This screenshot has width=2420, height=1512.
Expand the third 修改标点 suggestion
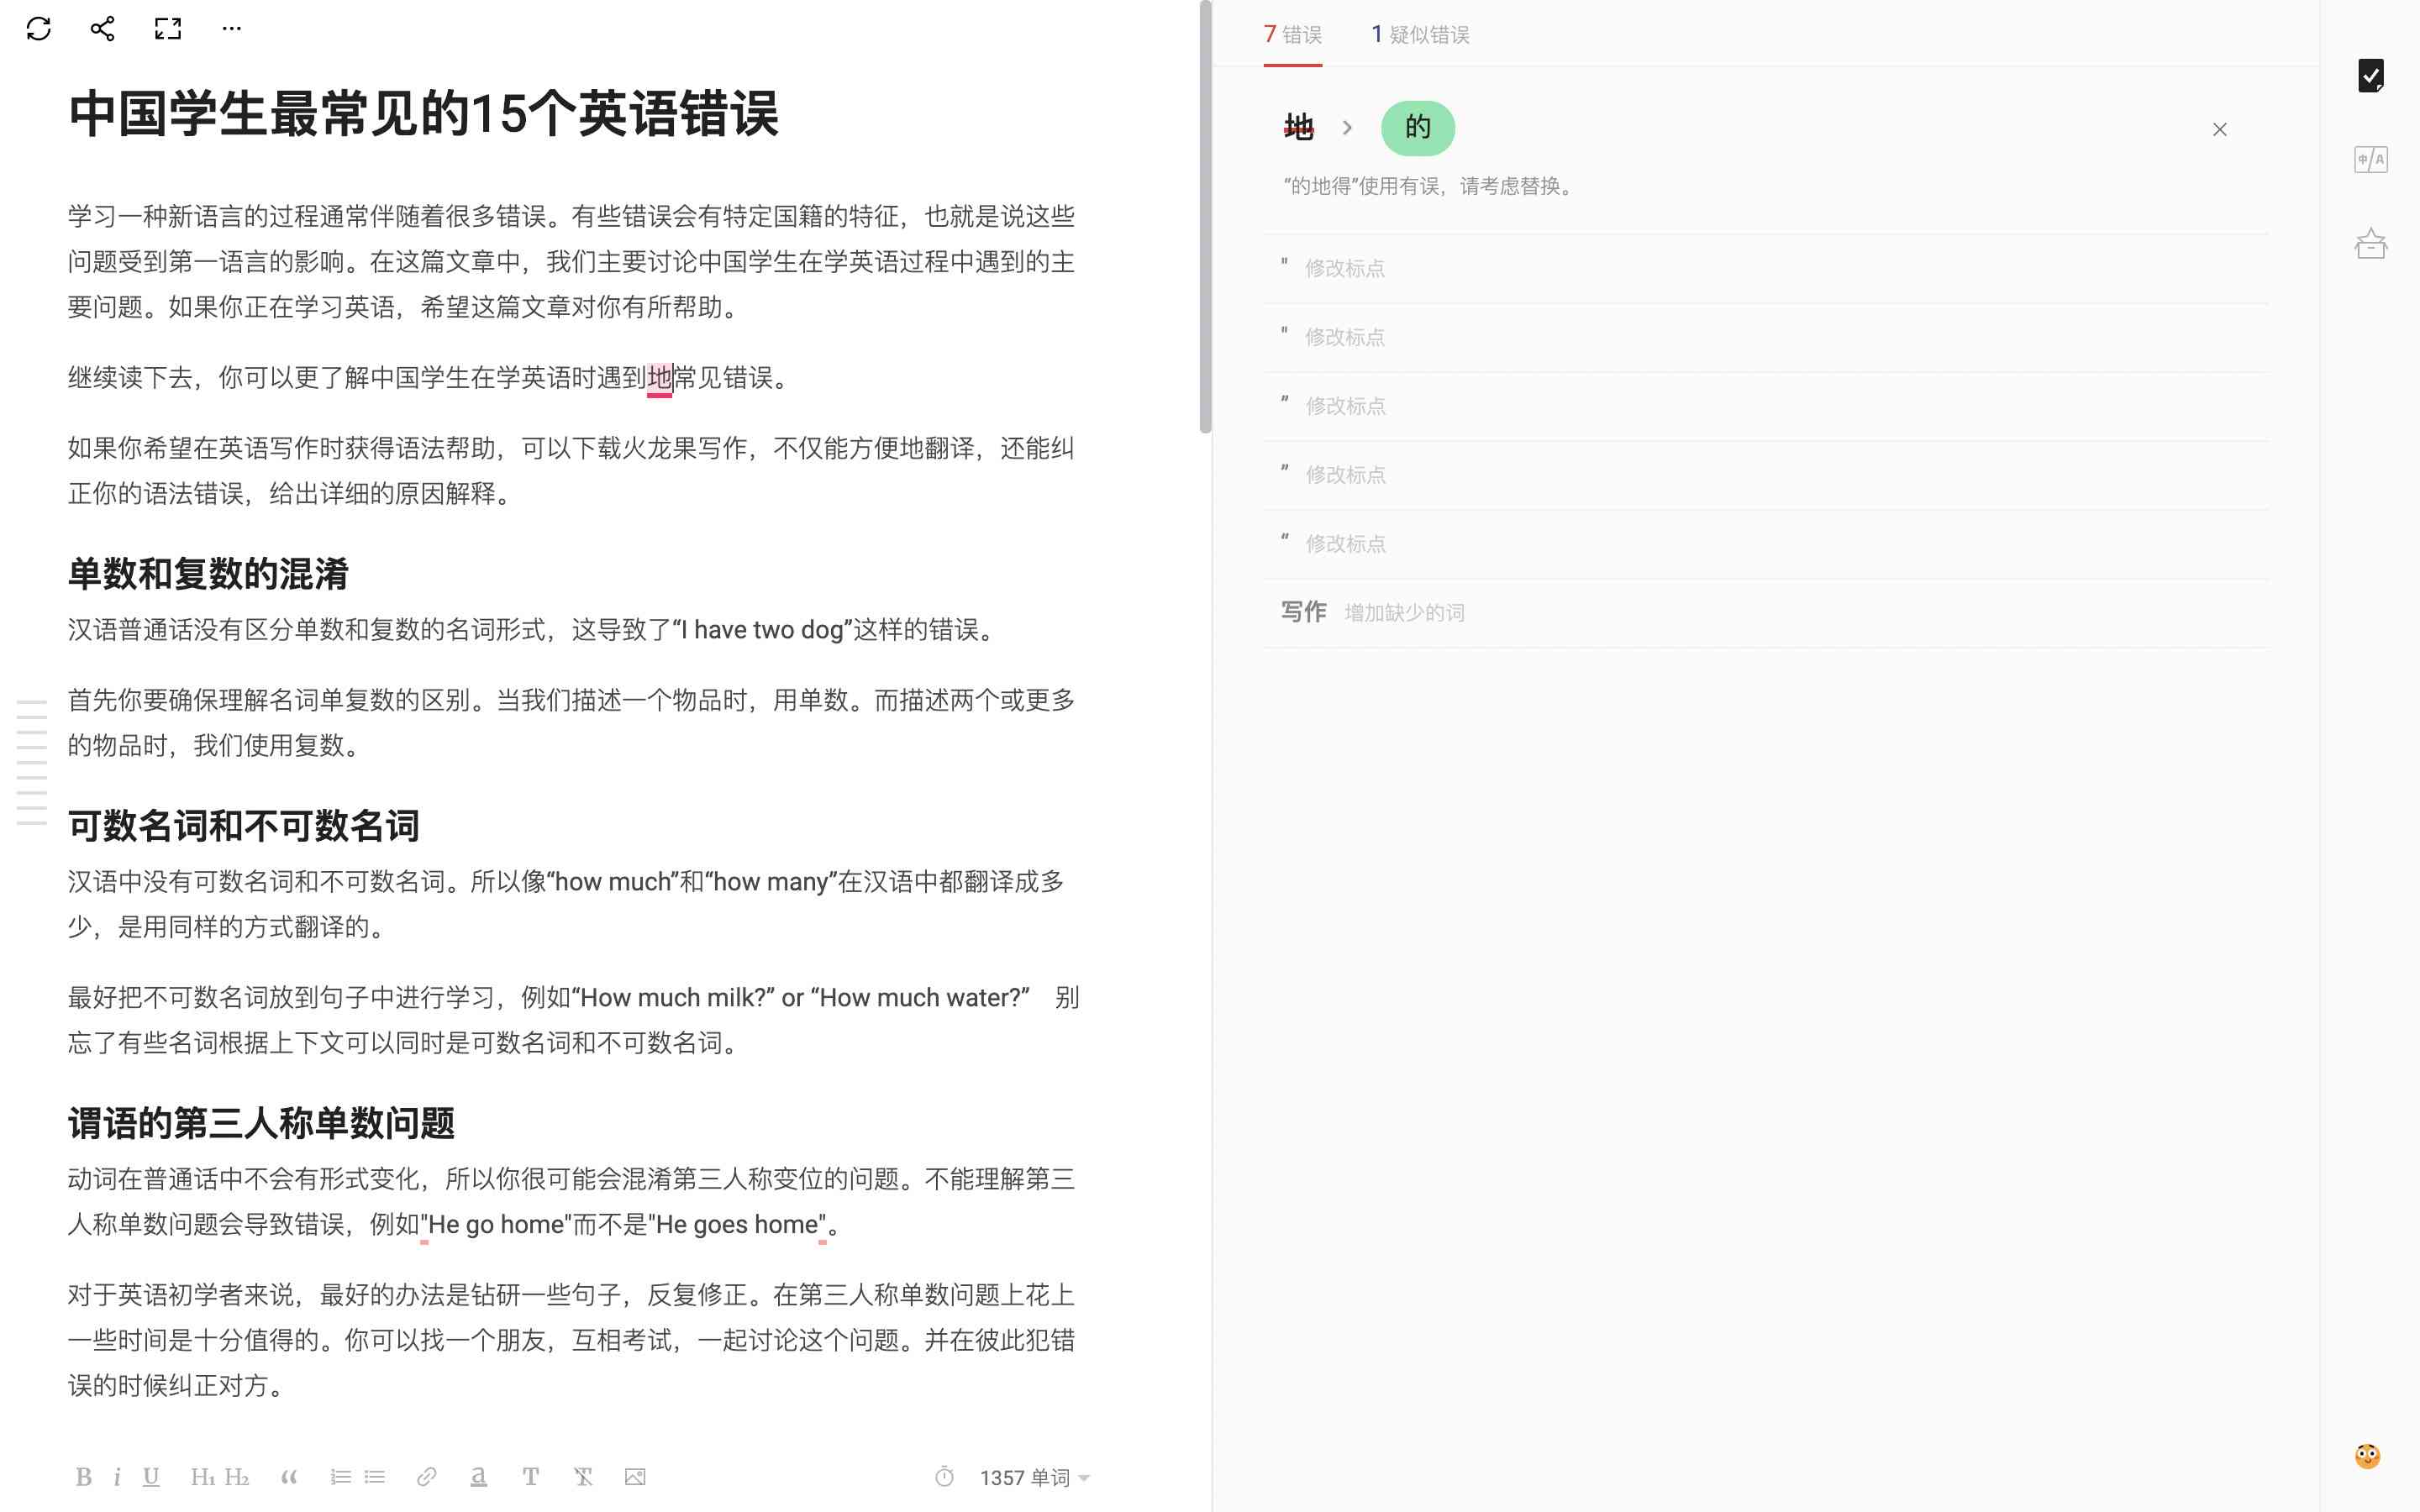point(1765,406)
